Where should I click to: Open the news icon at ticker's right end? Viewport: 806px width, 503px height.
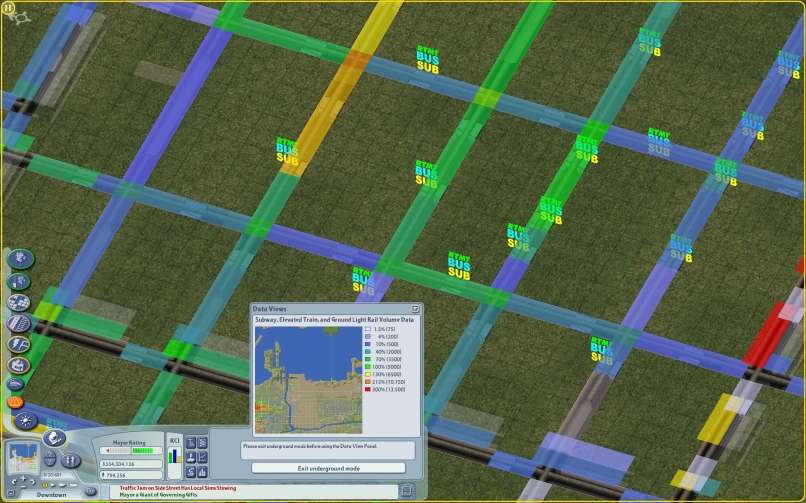point(407,491)
